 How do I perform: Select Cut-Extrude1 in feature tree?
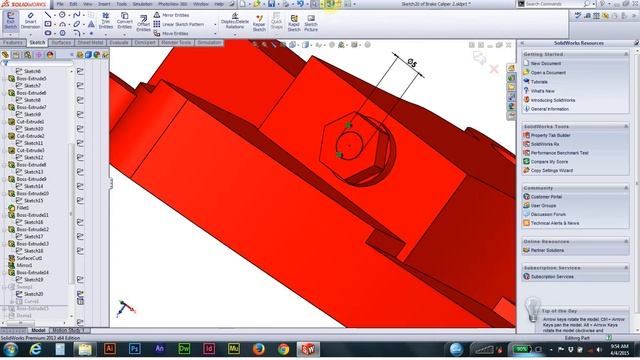coord(30,122)
